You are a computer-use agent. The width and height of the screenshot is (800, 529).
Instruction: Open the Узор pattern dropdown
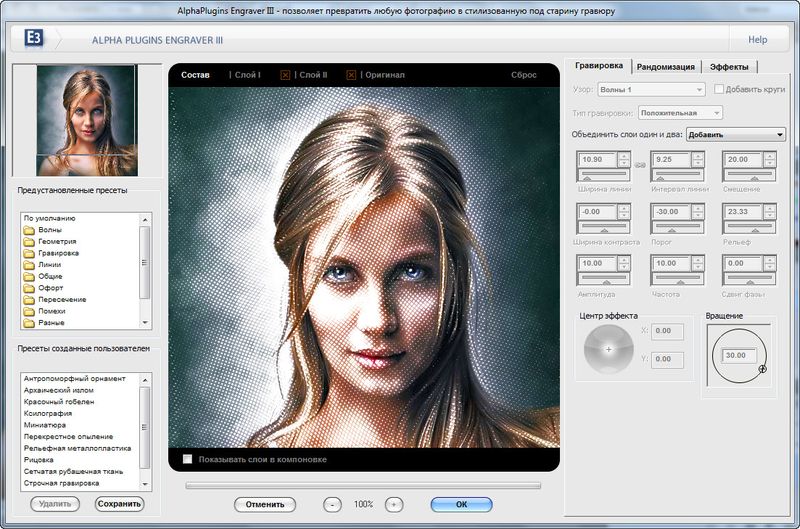(652, 89)
